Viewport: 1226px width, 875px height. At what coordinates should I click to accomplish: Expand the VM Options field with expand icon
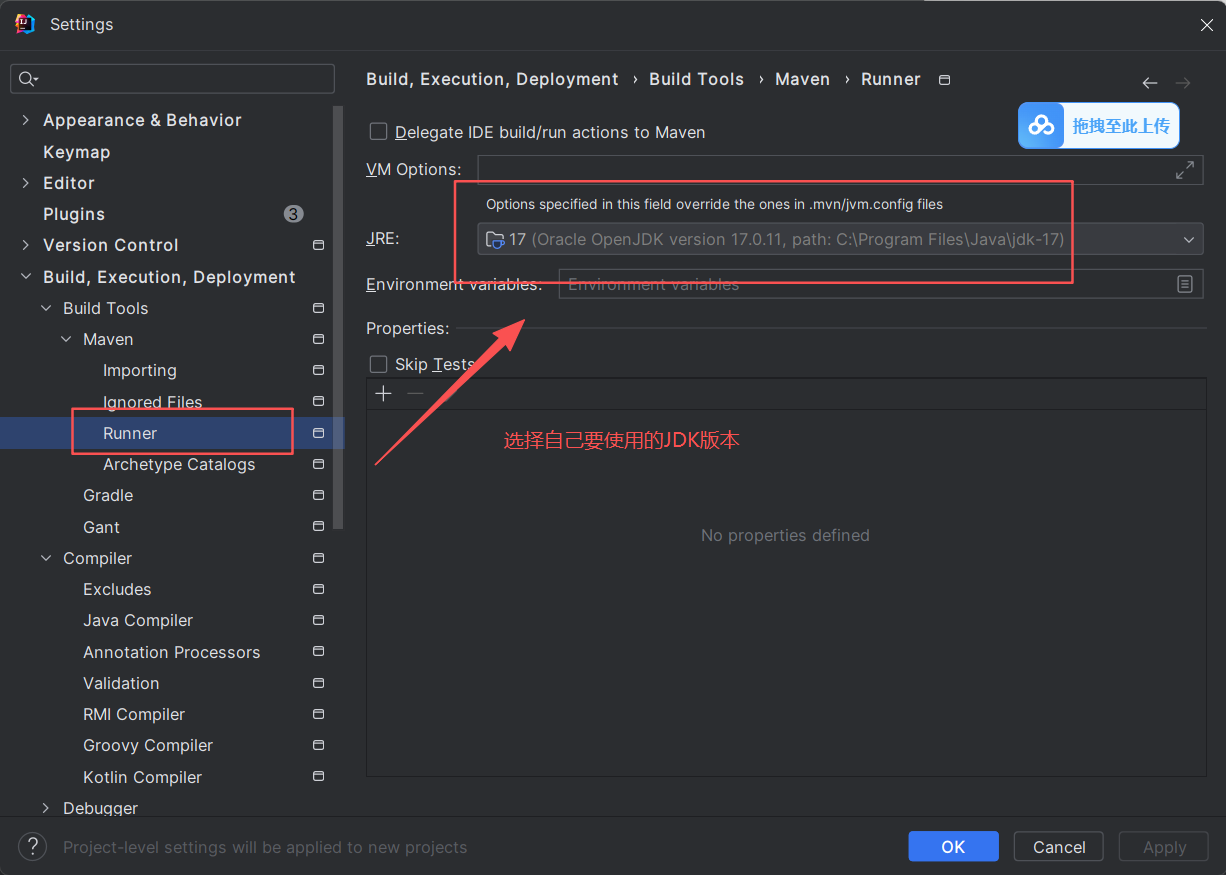pos(1185,170)
